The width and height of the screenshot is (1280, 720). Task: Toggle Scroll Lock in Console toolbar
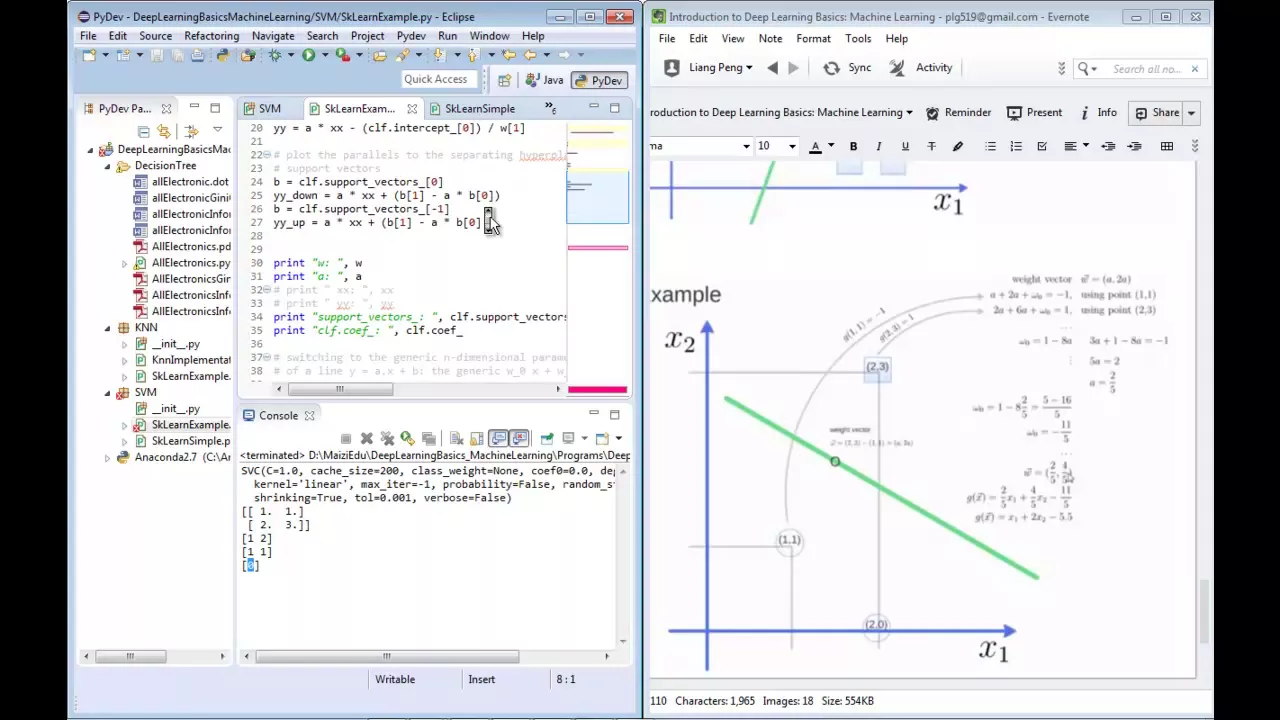476,438
